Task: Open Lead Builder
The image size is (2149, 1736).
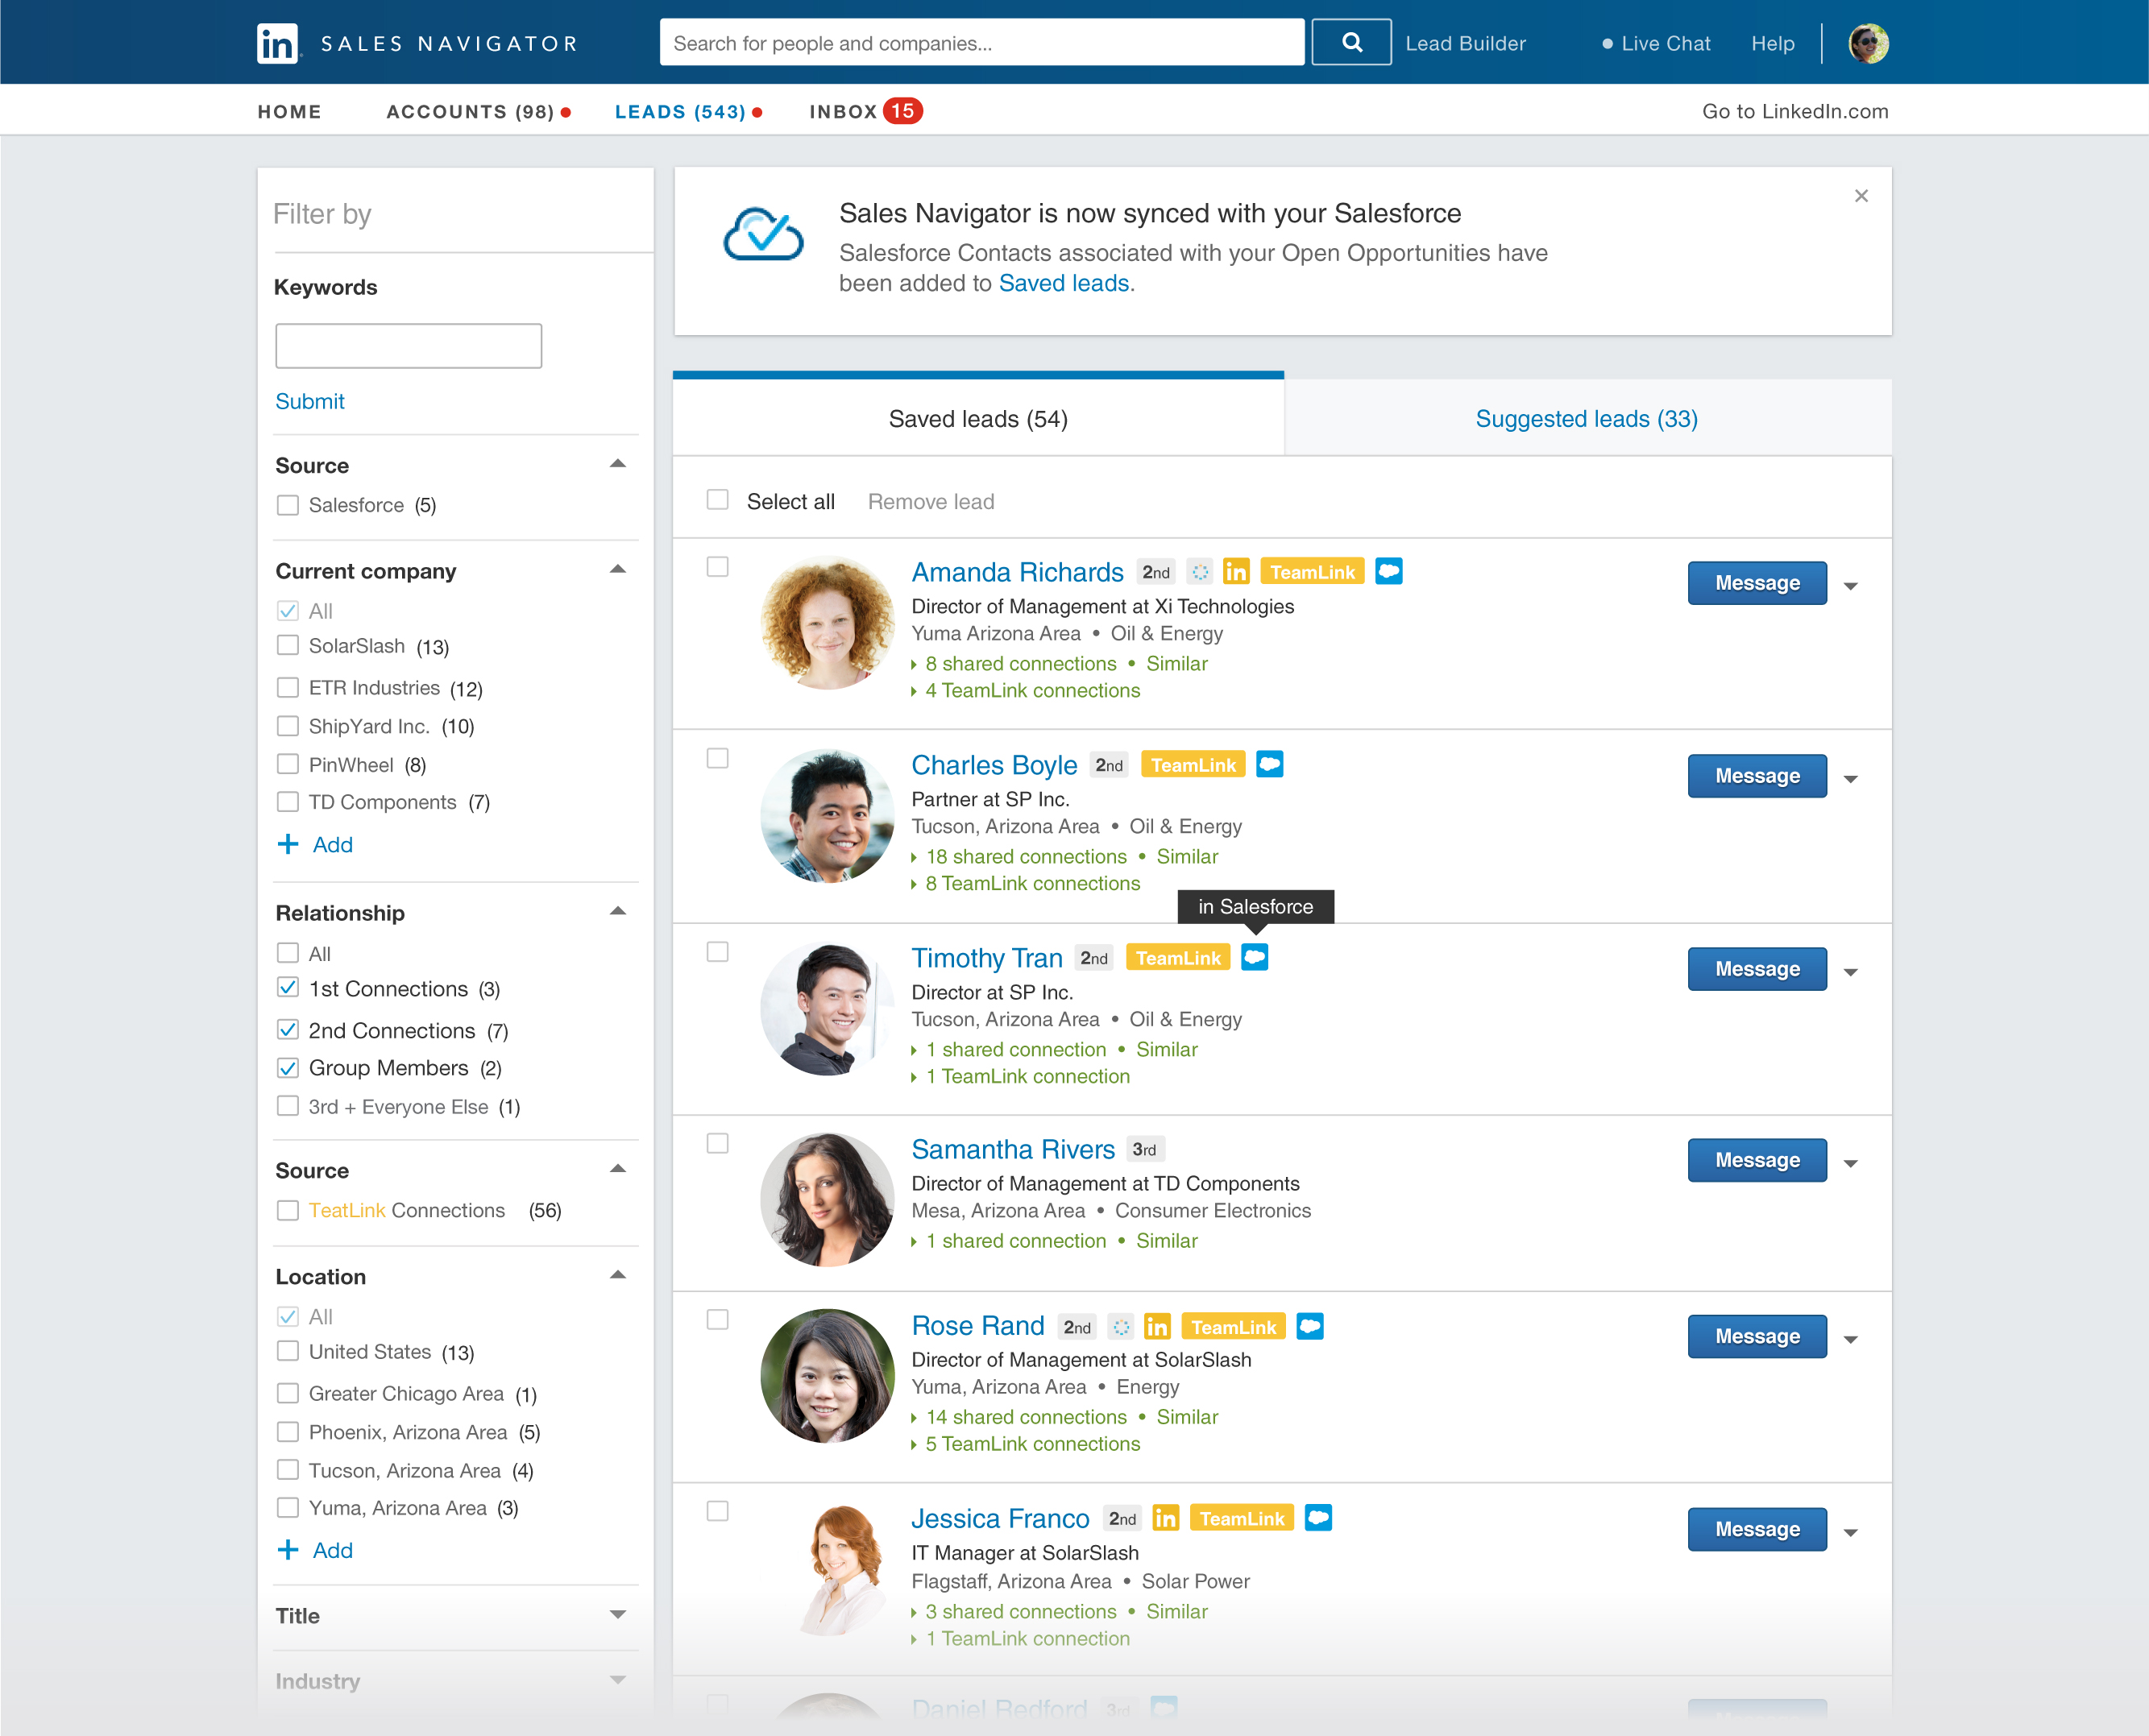Action: (1465, 43)
